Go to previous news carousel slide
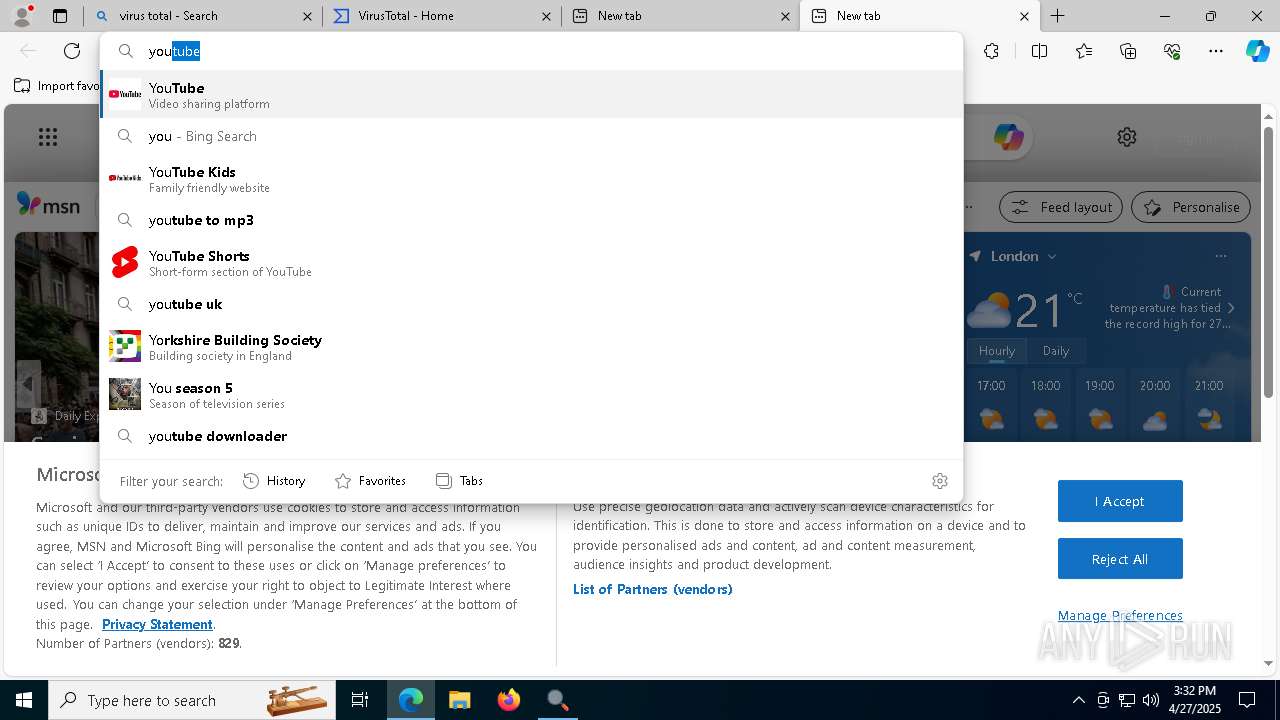Viewport: 1280px width, 720px height. coord(28,384)
